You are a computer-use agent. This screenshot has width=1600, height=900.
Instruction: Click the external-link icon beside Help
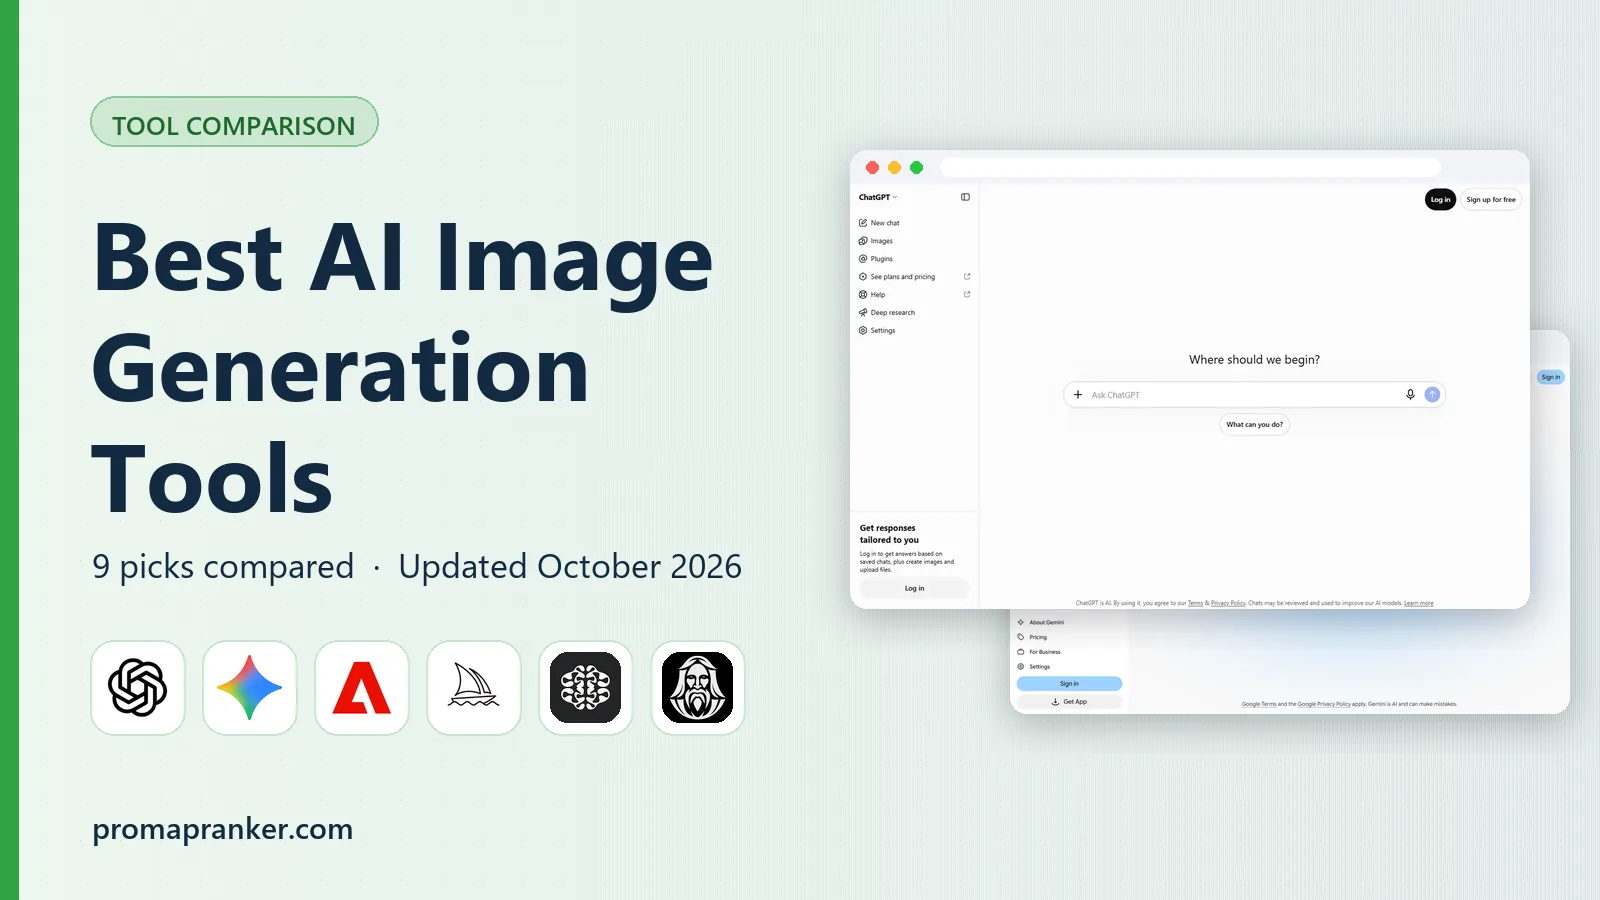click(x=967, y=295)
